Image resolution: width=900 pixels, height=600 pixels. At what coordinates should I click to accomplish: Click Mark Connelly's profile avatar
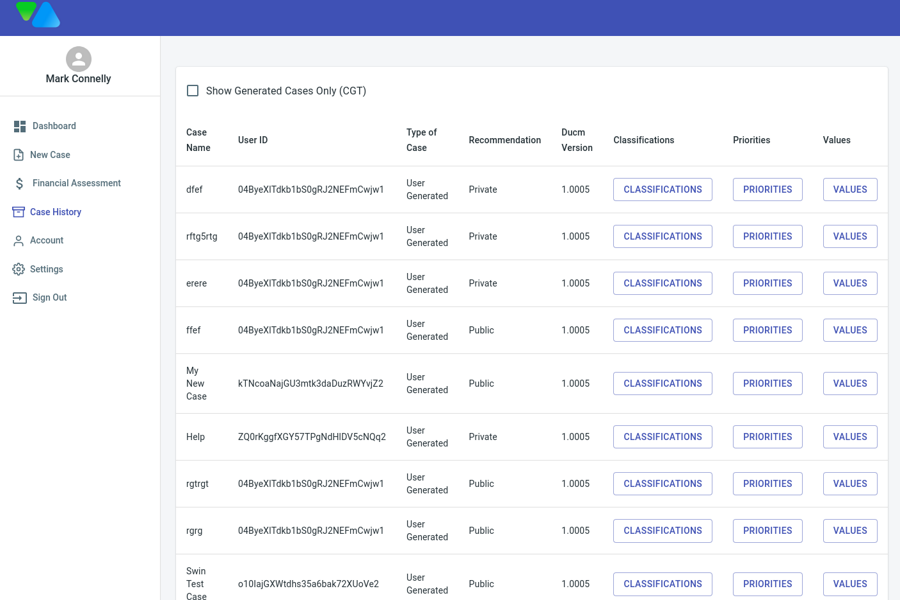[x=79, y=59]
